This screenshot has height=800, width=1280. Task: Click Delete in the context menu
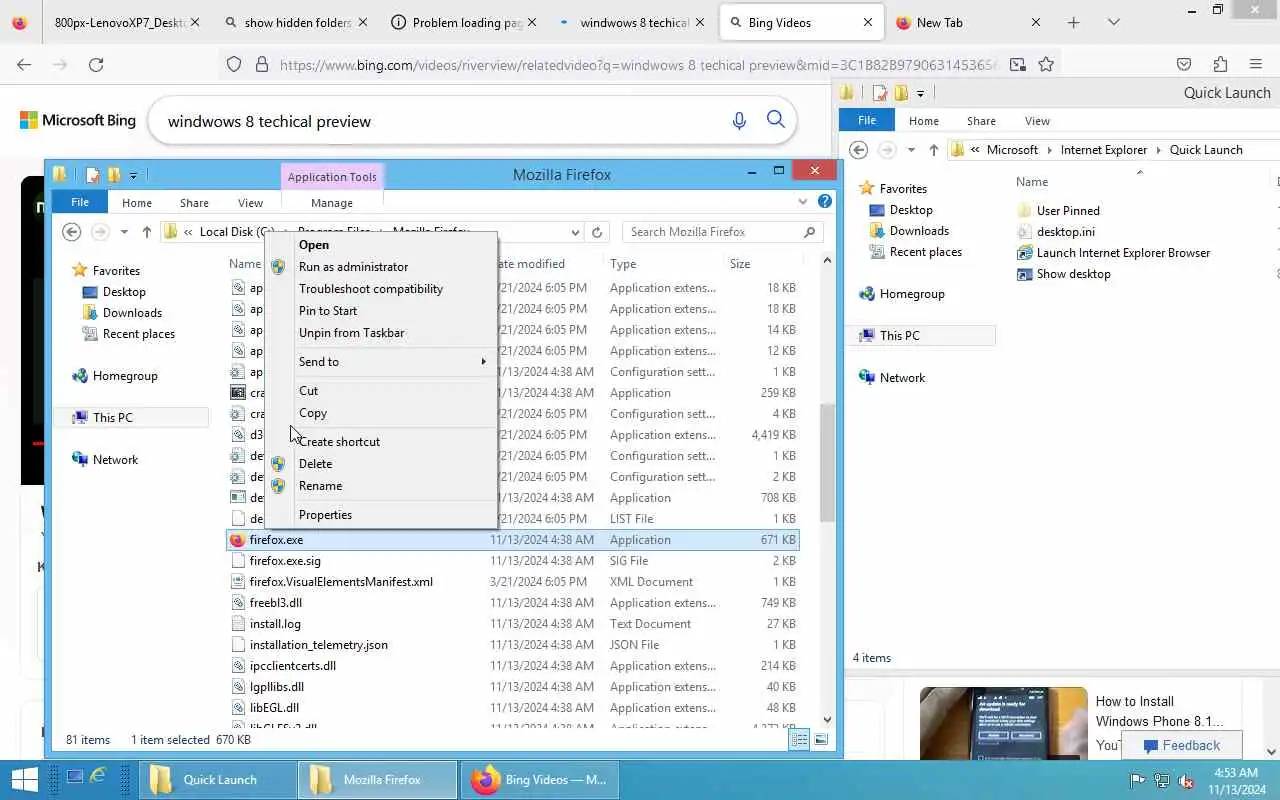[381, 464]
